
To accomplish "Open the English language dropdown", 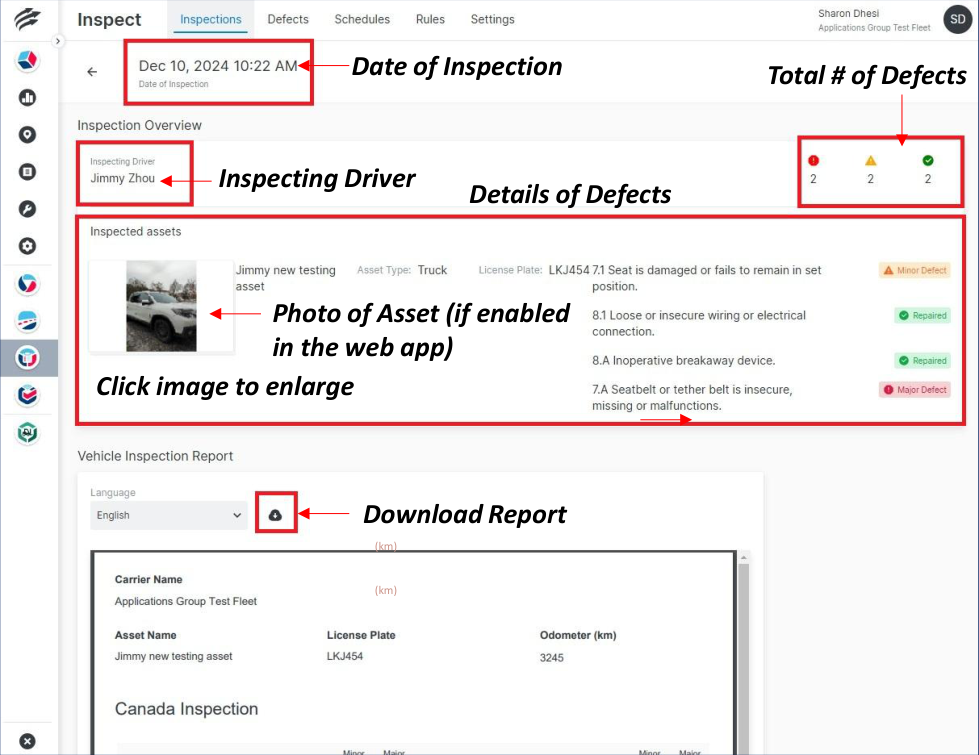I will pyautogui.click(x=168, y=514).
